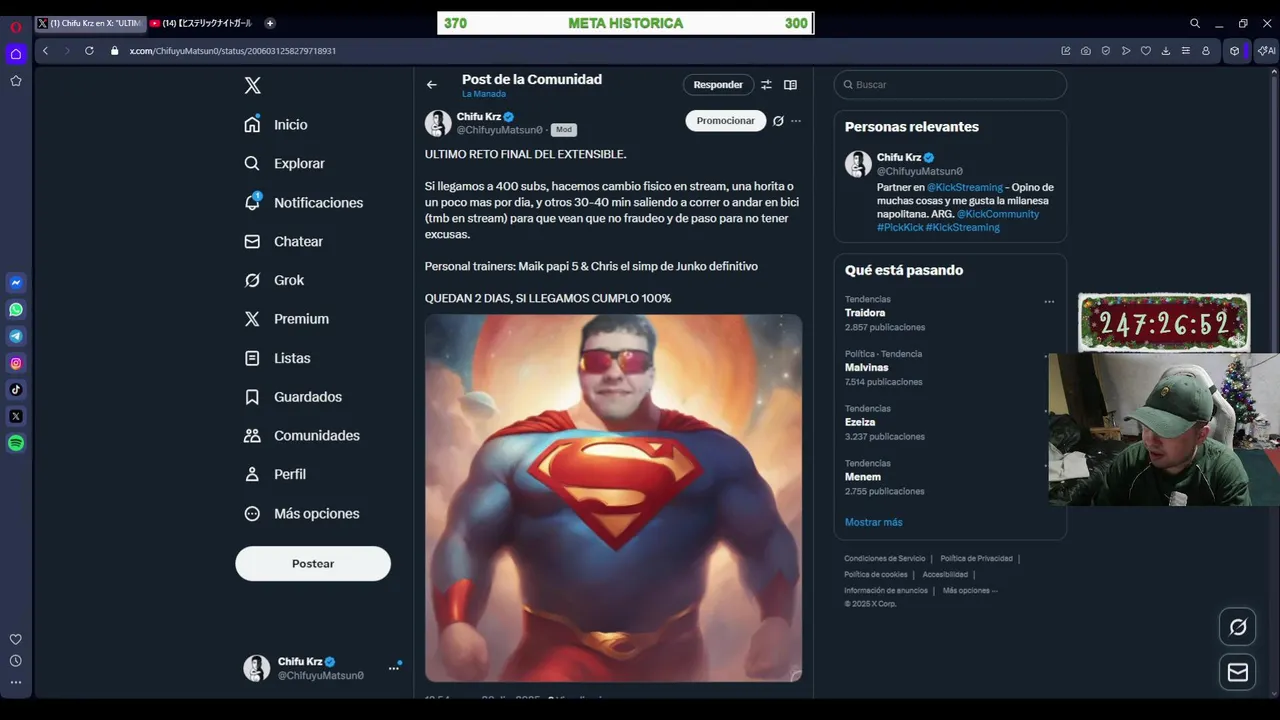The image size is (1280, 720).
Task: Open WhatsApp in the Opera sidebar
Action: pos(16,310)
